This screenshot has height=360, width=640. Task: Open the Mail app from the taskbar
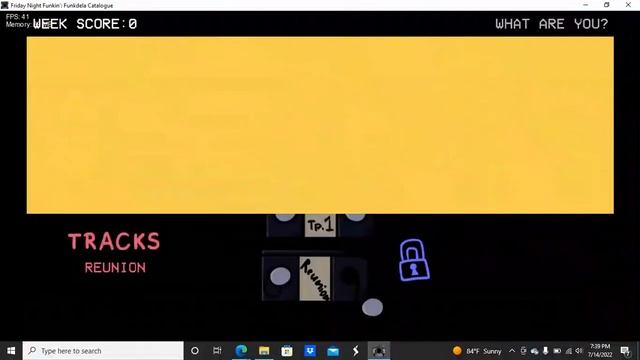click(x=333, y=351)
